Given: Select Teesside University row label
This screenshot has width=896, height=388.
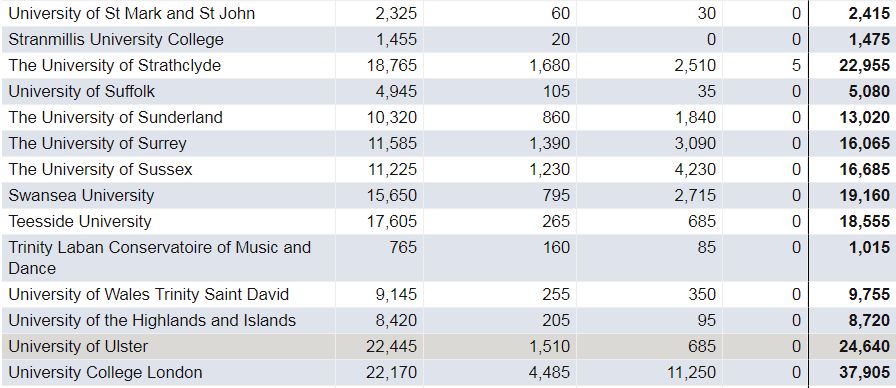Looking at the screenshot, I should coord(79,221).
